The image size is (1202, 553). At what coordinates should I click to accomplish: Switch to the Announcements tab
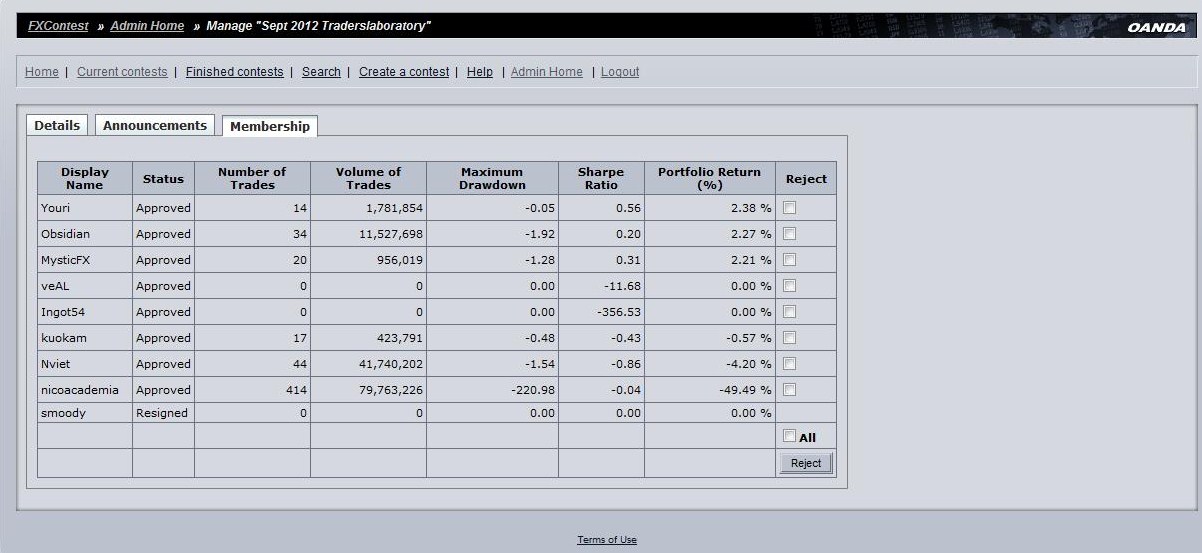155,125
